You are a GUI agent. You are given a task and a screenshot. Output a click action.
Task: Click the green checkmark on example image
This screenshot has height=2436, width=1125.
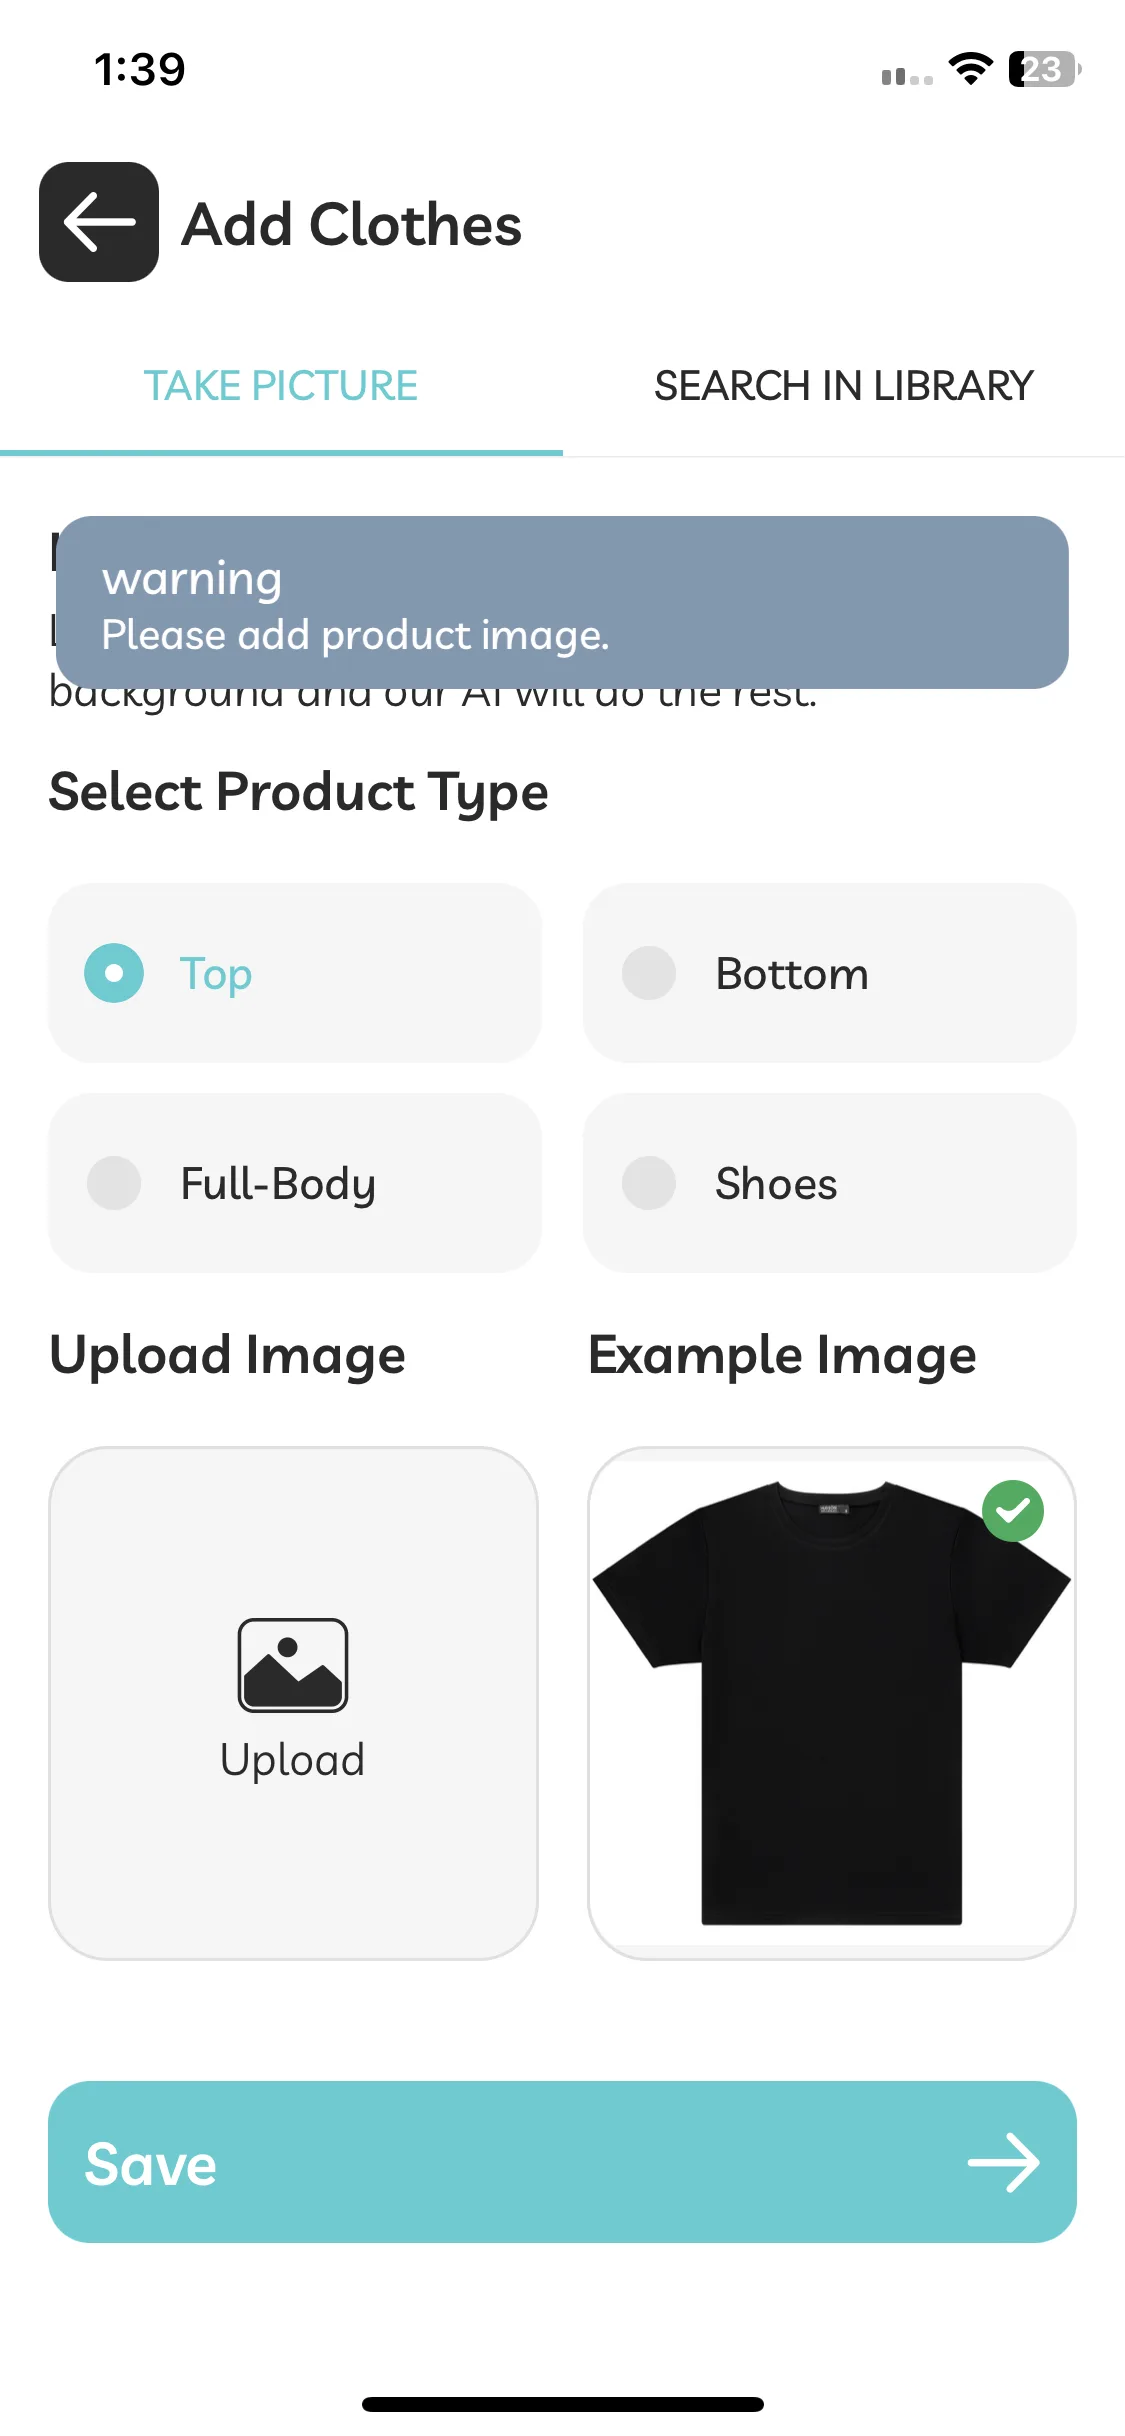[x=1013, y=1511]
